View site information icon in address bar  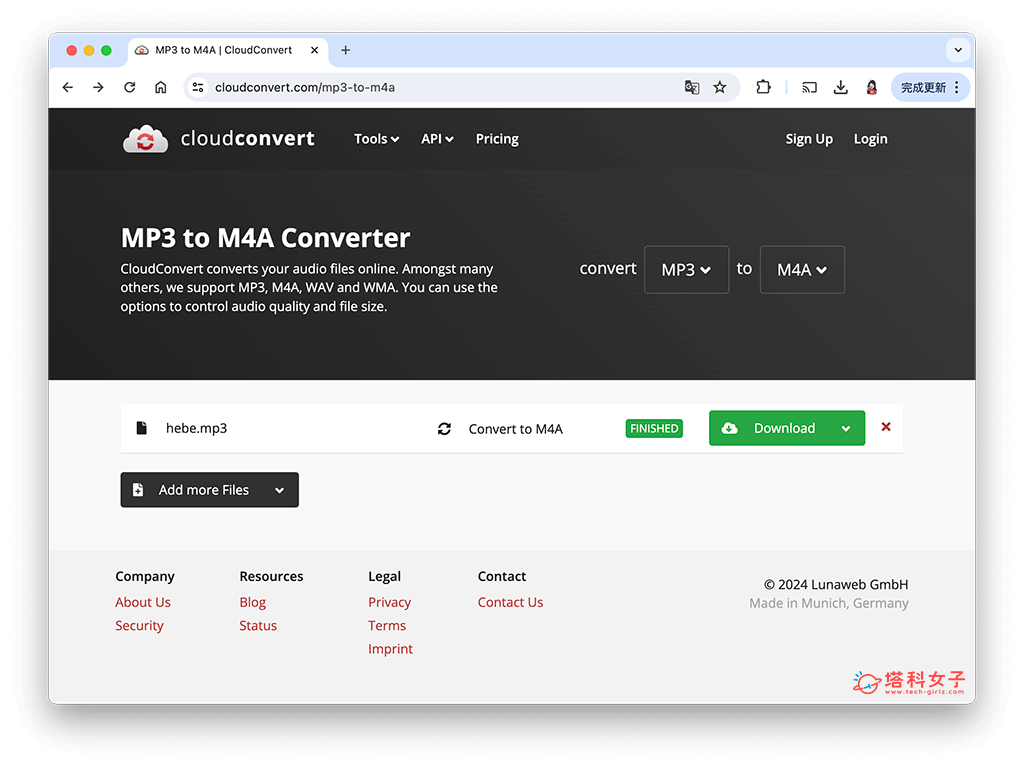(x=198, y=88)
